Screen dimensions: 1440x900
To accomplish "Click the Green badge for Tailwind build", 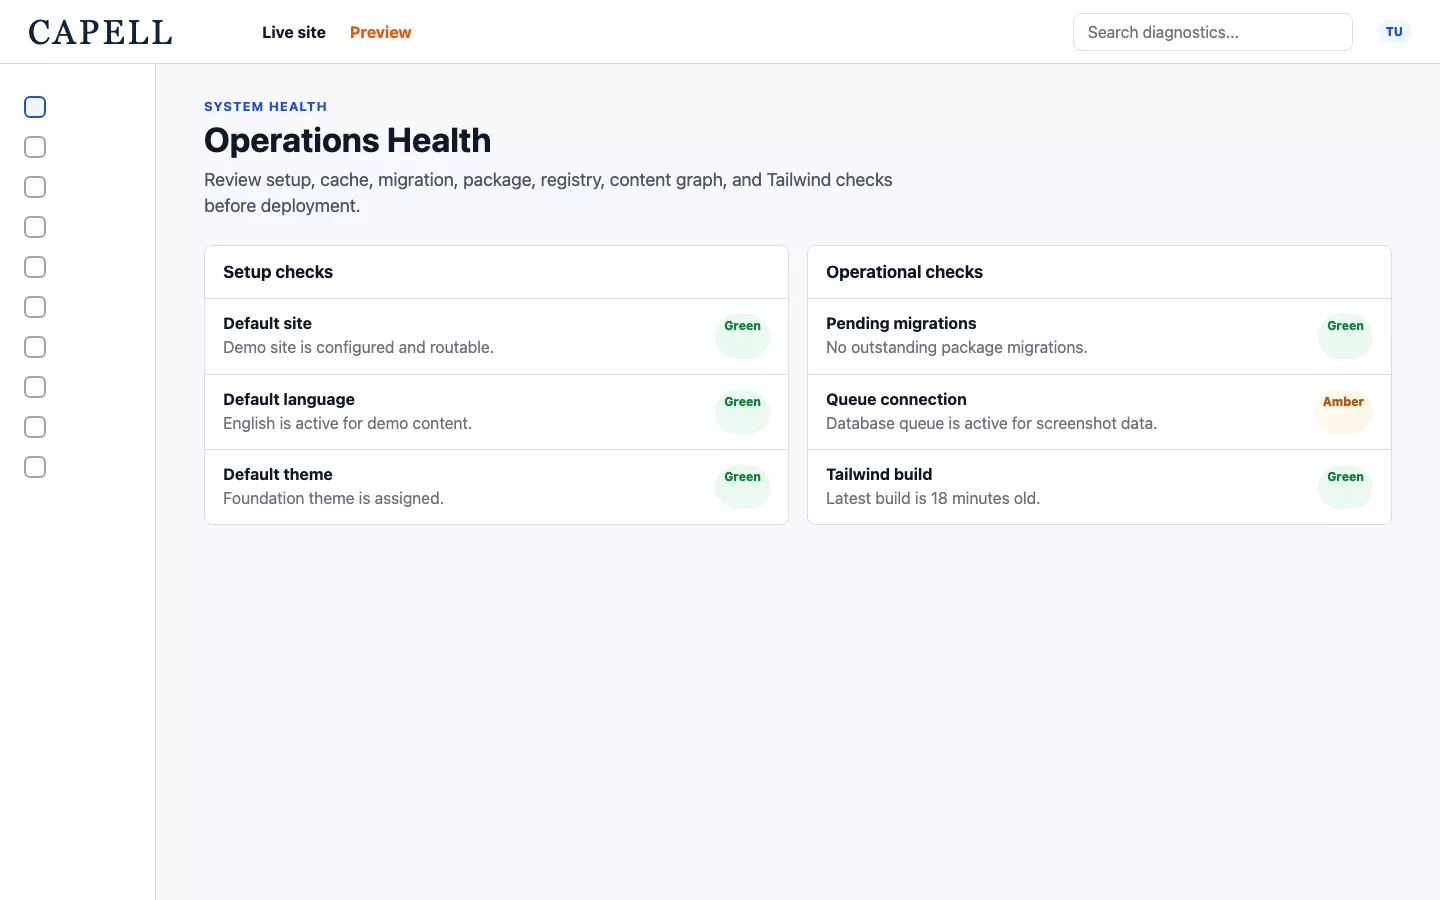I will (x=1345, y=487).
